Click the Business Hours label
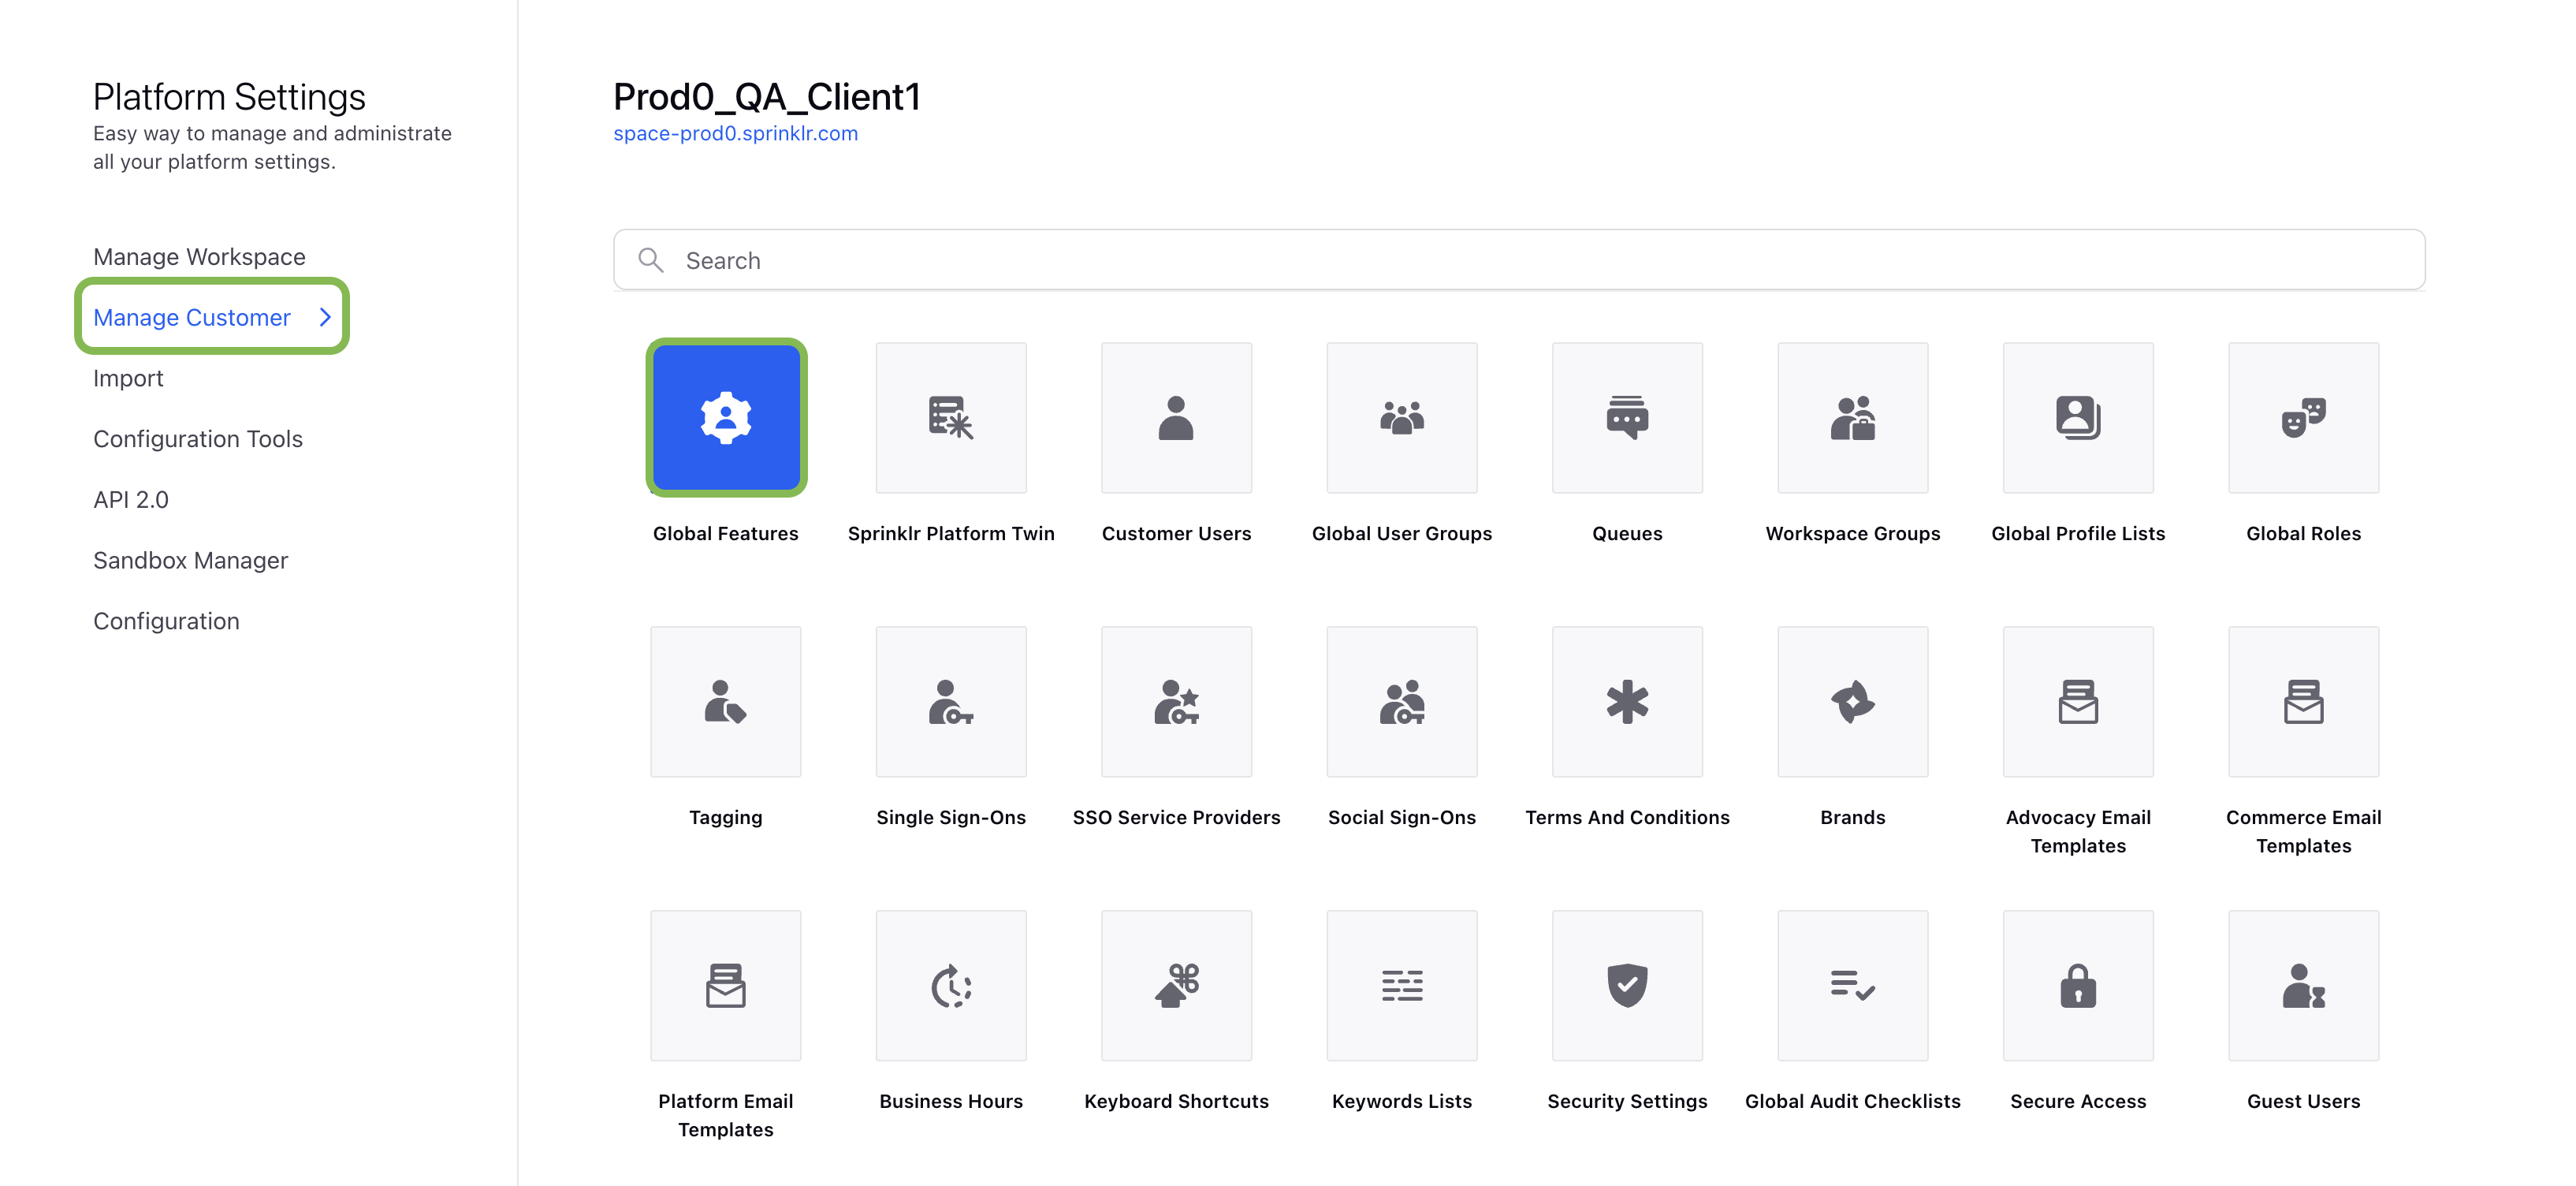The width and height of the screenshot is (2576, 1186). [951, 1101]
